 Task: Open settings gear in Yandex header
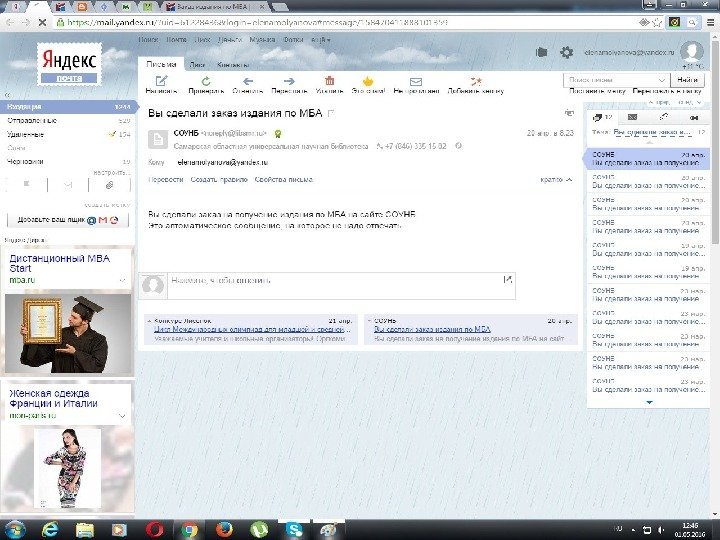point(567,52)
